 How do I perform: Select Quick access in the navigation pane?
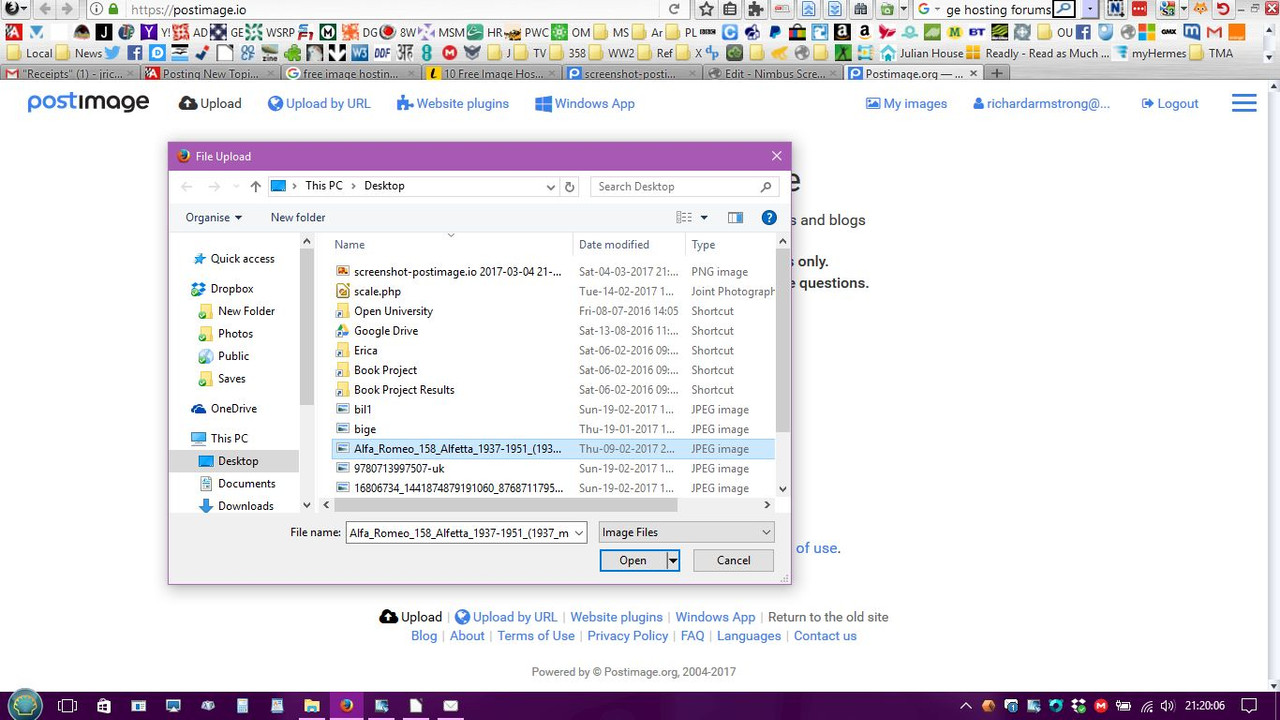point(242,258)
